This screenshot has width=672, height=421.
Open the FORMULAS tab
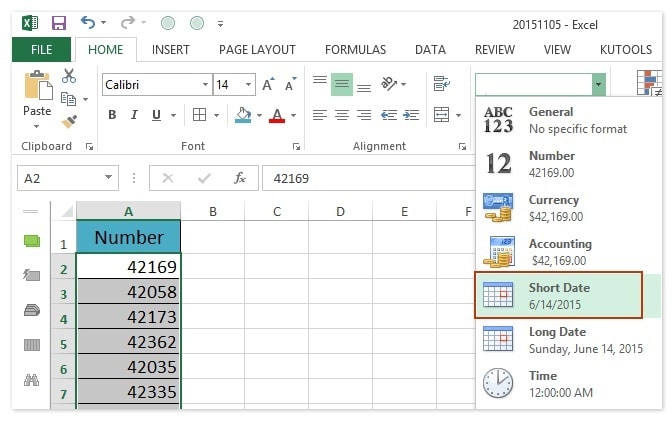click(x=355, y=50)
